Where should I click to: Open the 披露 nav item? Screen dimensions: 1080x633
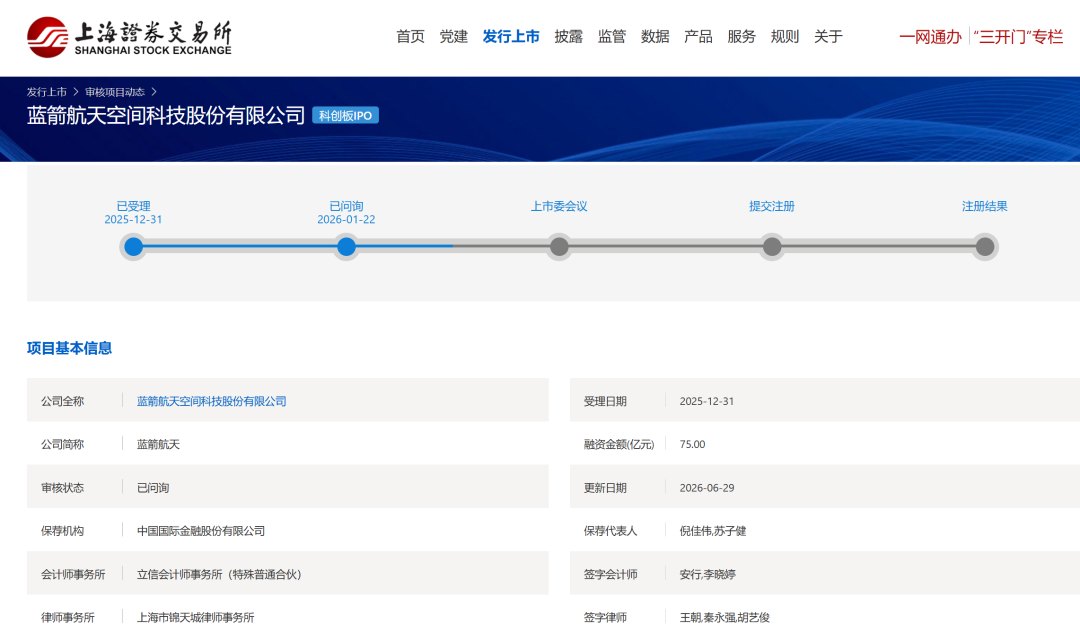[x=568, y=37]
